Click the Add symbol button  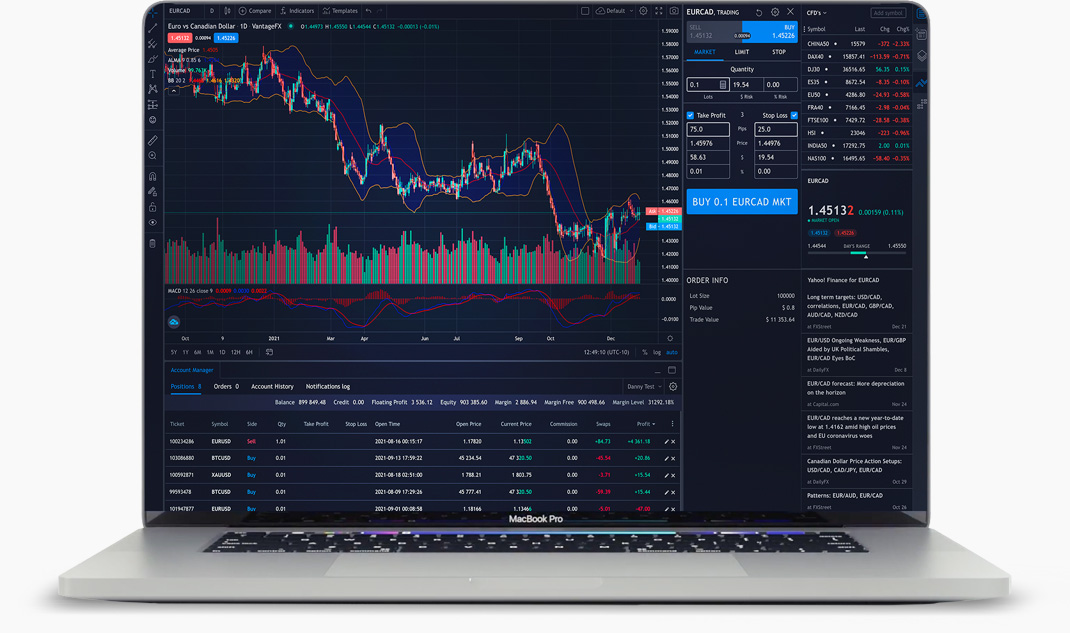tap(887, 13)
